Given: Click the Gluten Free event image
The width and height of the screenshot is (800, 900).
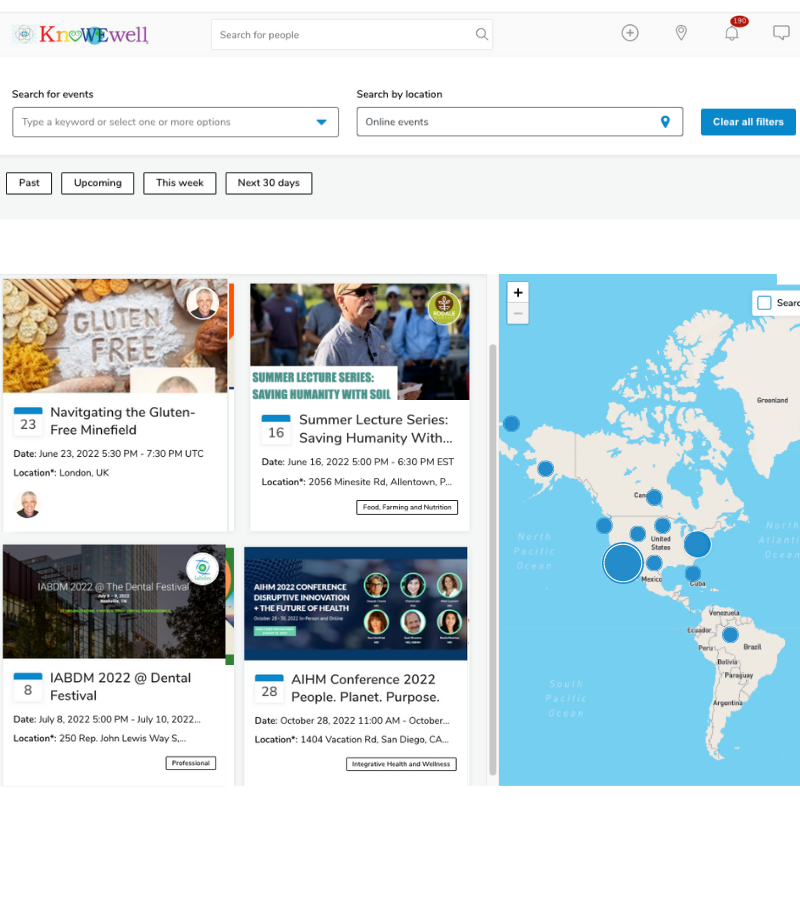Looking at the screenshot, I should coord(115,336).
